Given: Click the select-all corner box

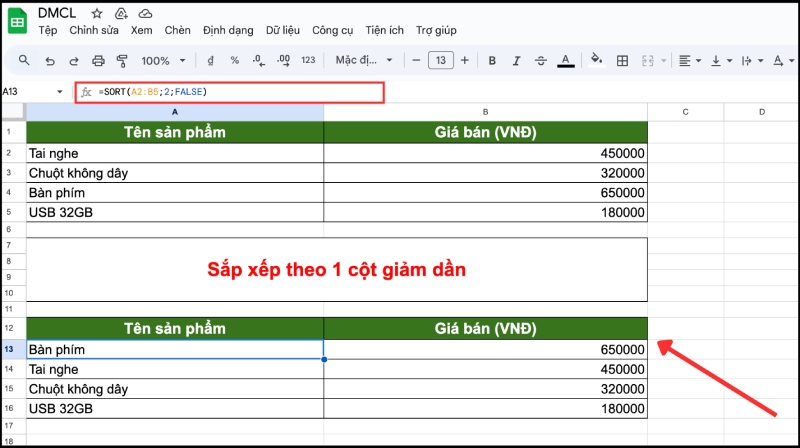Looking at the screenshot, I should point(13,112).
